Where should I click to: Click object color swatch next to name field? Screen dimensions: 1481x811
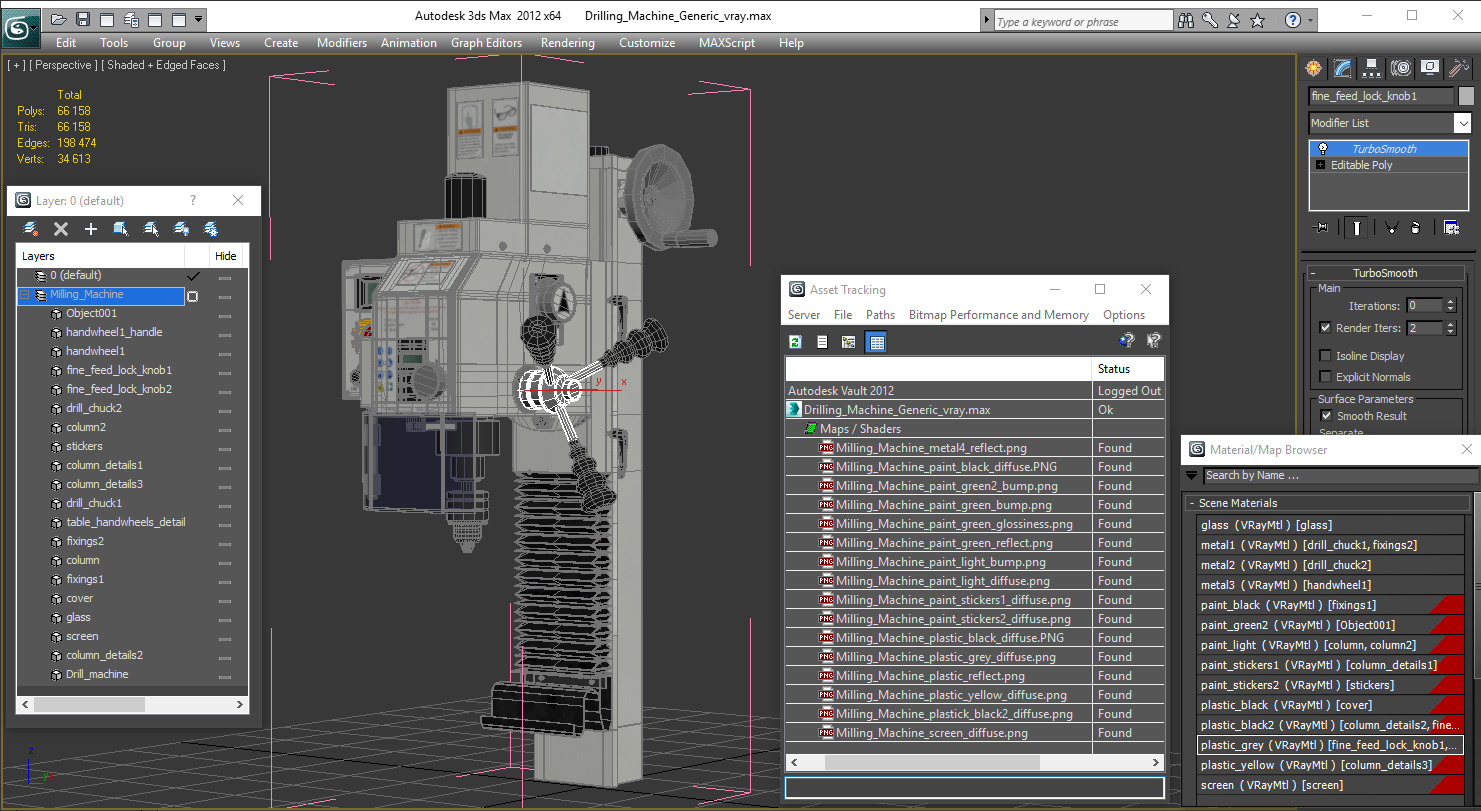coord(1466,96)
